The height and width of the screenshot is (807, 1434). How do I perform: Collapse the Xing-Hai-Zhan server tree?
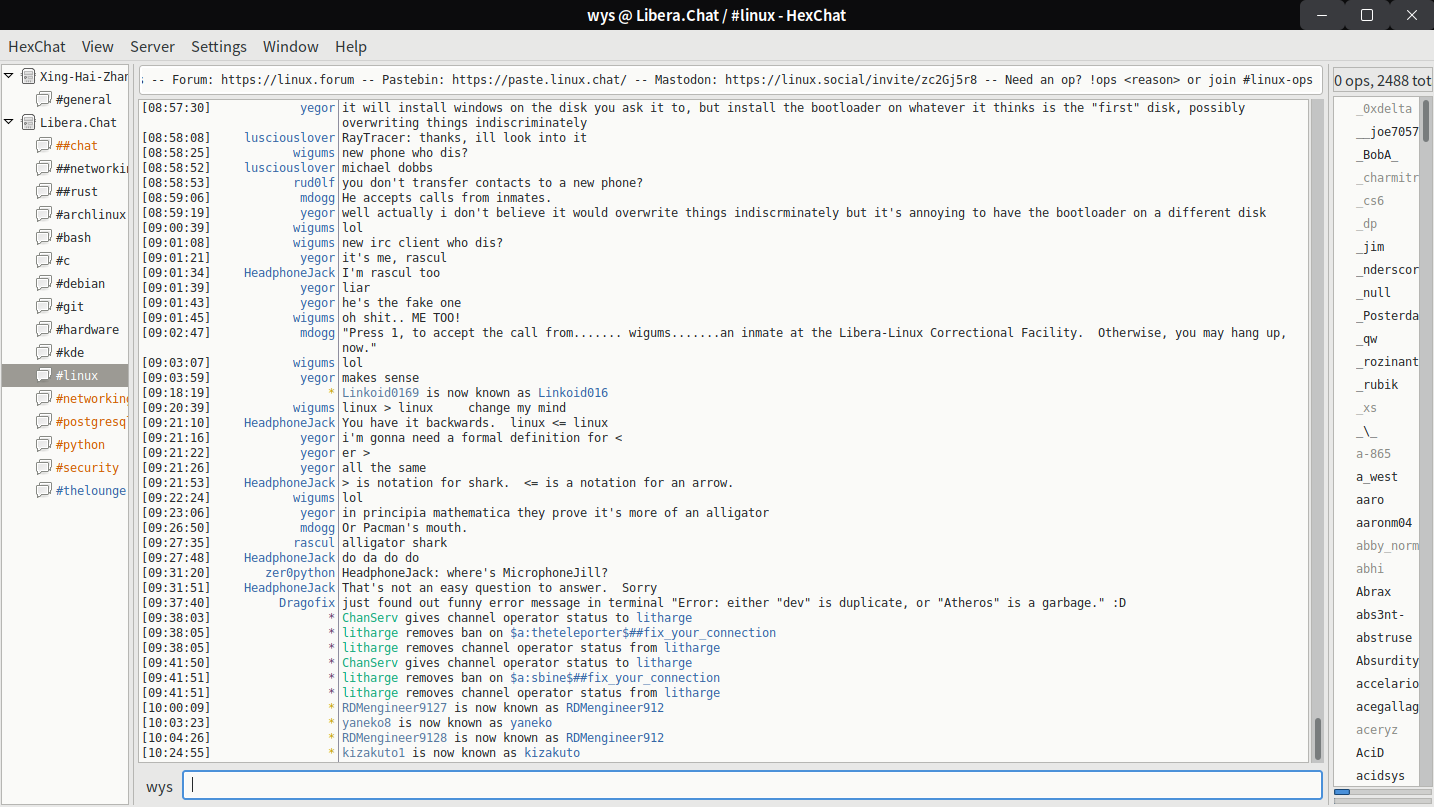[9, 76]
